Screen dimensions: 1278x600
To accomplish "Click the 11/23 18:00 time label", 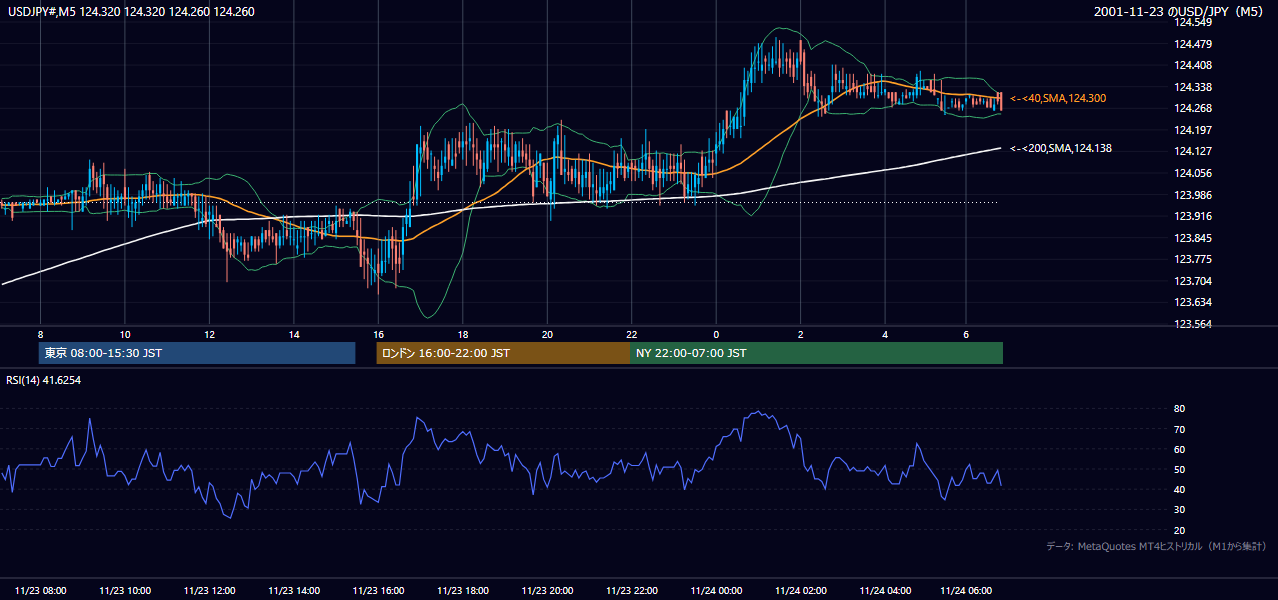I will [463, 591].
